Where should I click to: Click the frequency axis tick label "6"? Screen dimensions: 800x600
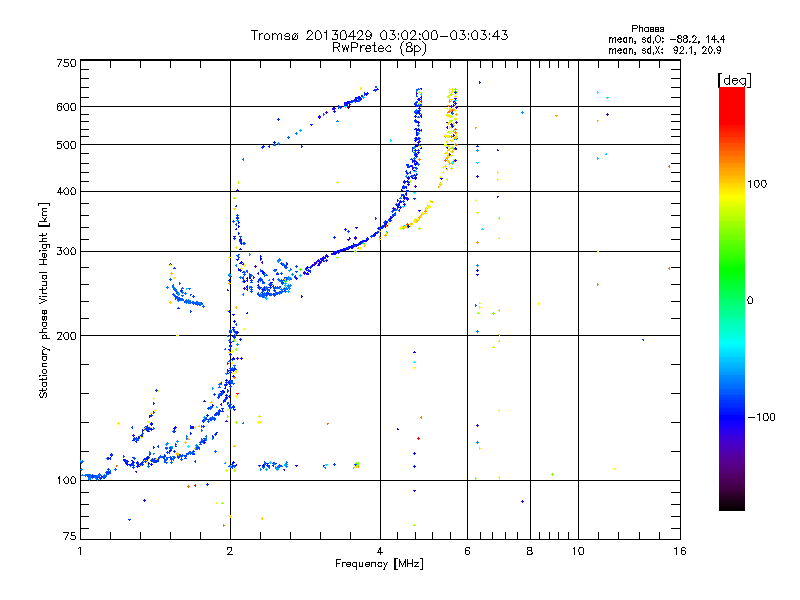(467, 551)
